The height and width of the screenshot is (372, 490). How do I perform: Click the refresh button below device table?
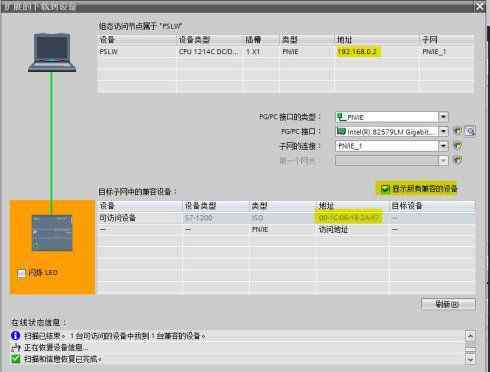pos(448,304)
